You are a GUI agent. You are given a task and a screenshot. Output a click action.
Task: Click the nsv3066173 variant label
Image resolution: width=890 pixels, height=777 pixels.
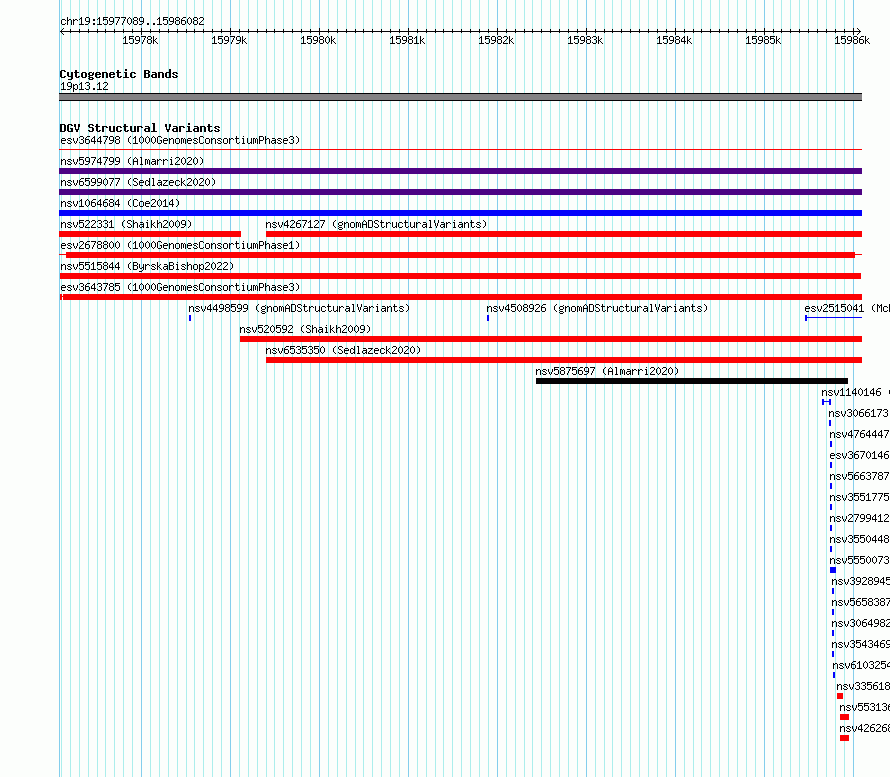pos(858,413)
